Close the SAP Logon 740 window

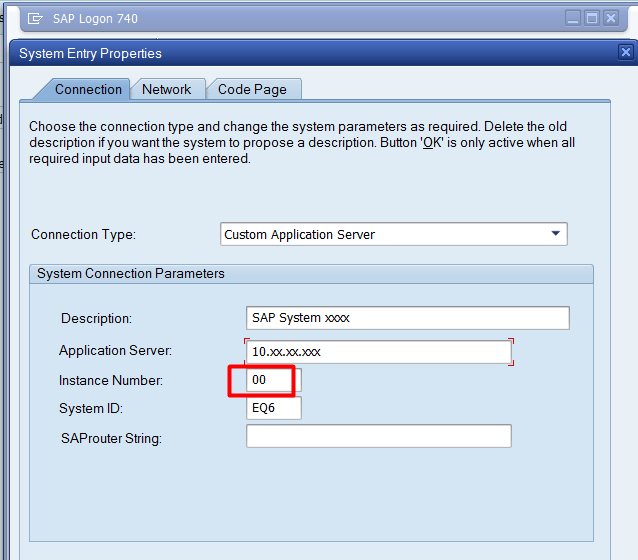point(611,18)
